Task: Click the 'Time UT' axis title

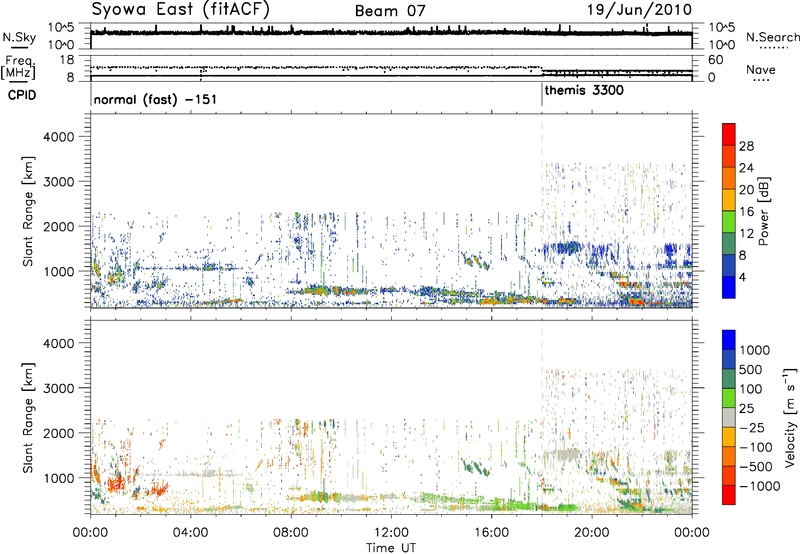Action: 391,548
